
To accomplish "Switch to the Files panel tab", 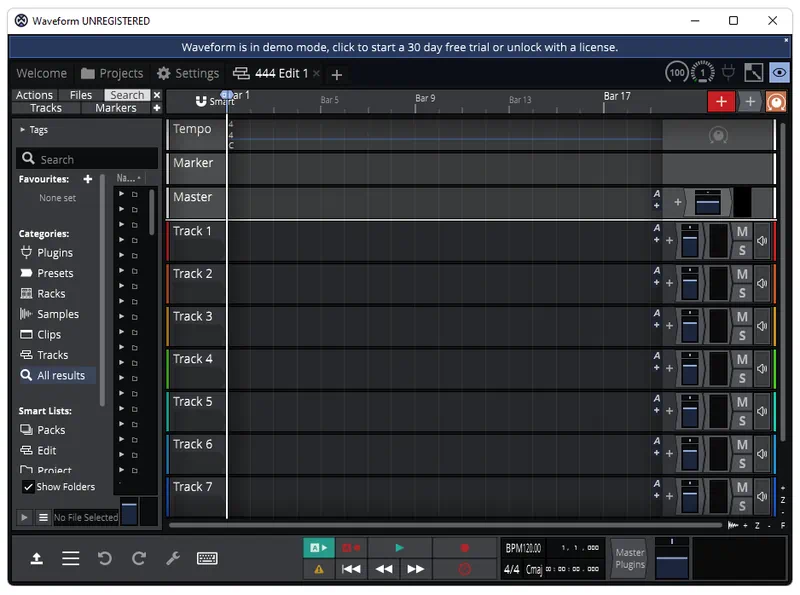I will click(x=81, y=95).
